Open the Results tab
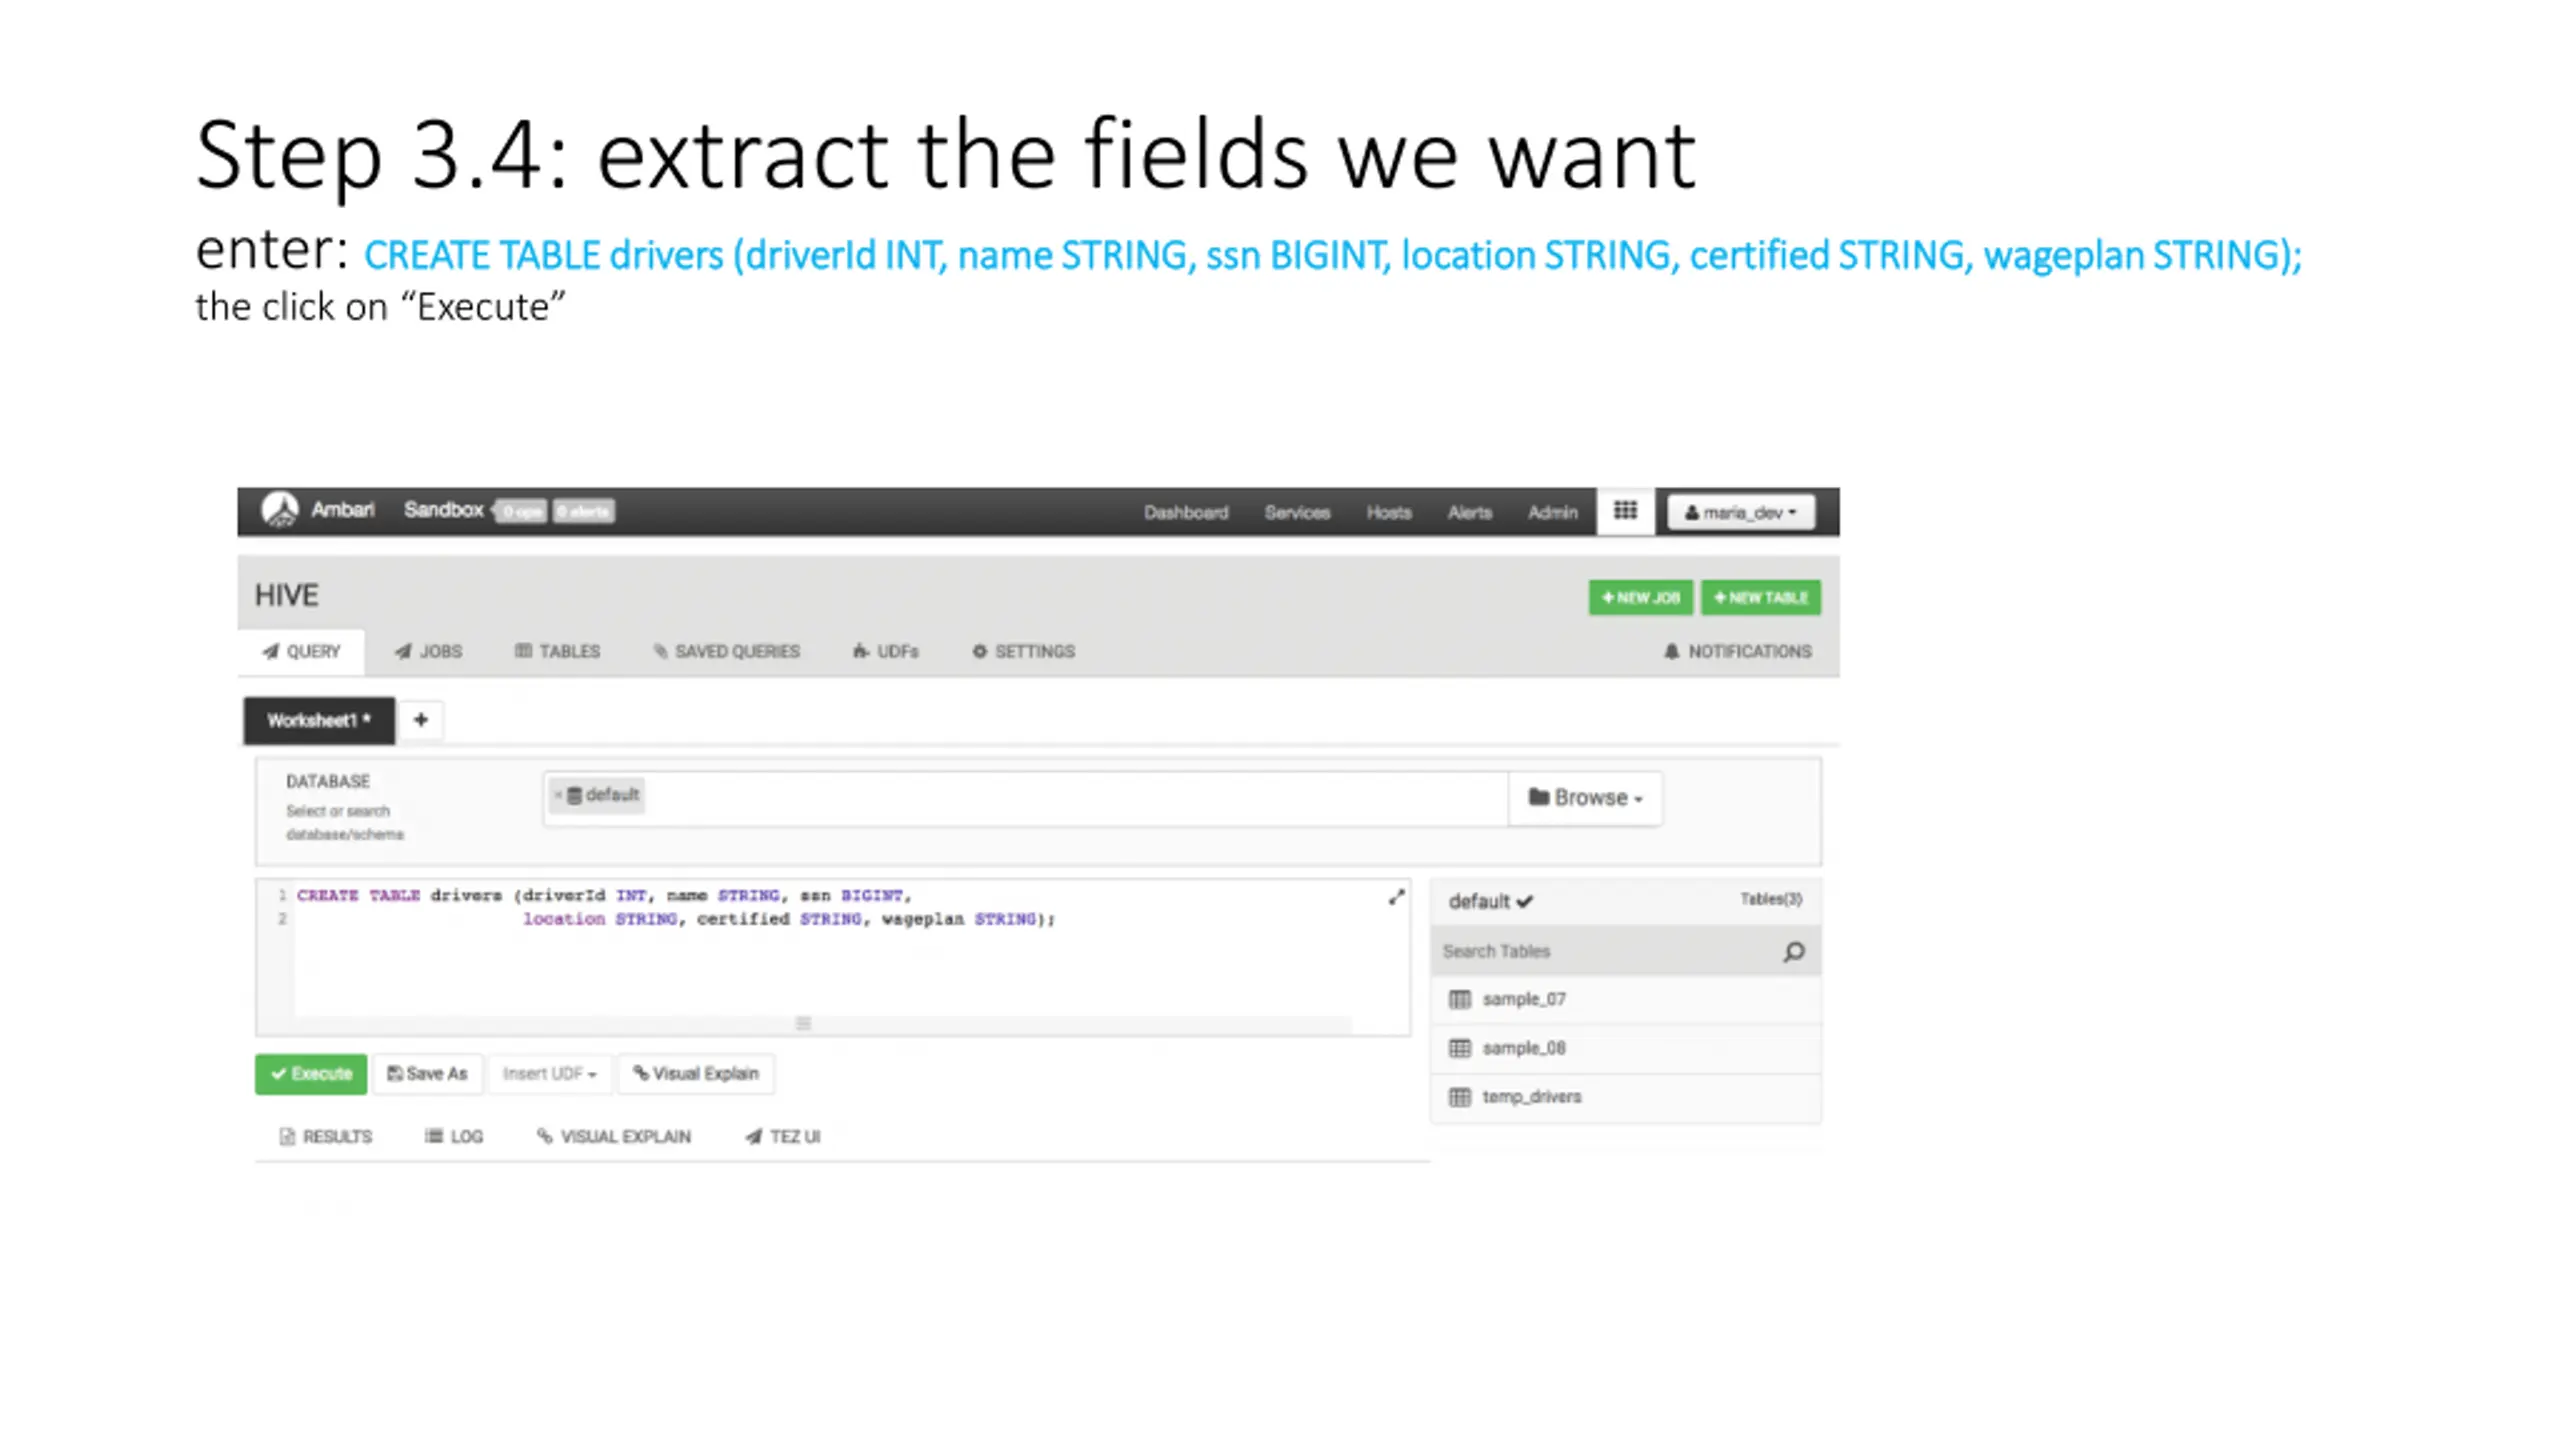The image size is (2560, 1440). click(x=325, y=1136)
